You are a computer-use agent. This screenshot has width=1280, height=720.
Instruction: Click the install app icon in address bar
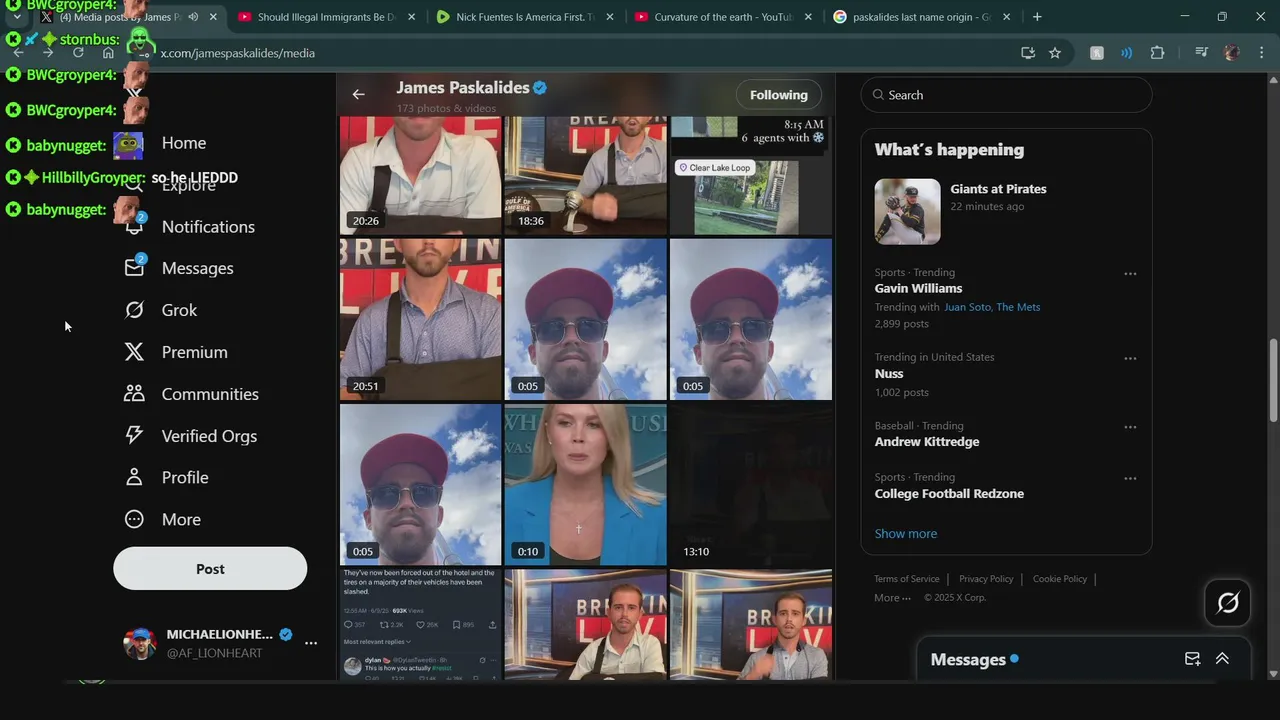click(x=1028, y=53)
